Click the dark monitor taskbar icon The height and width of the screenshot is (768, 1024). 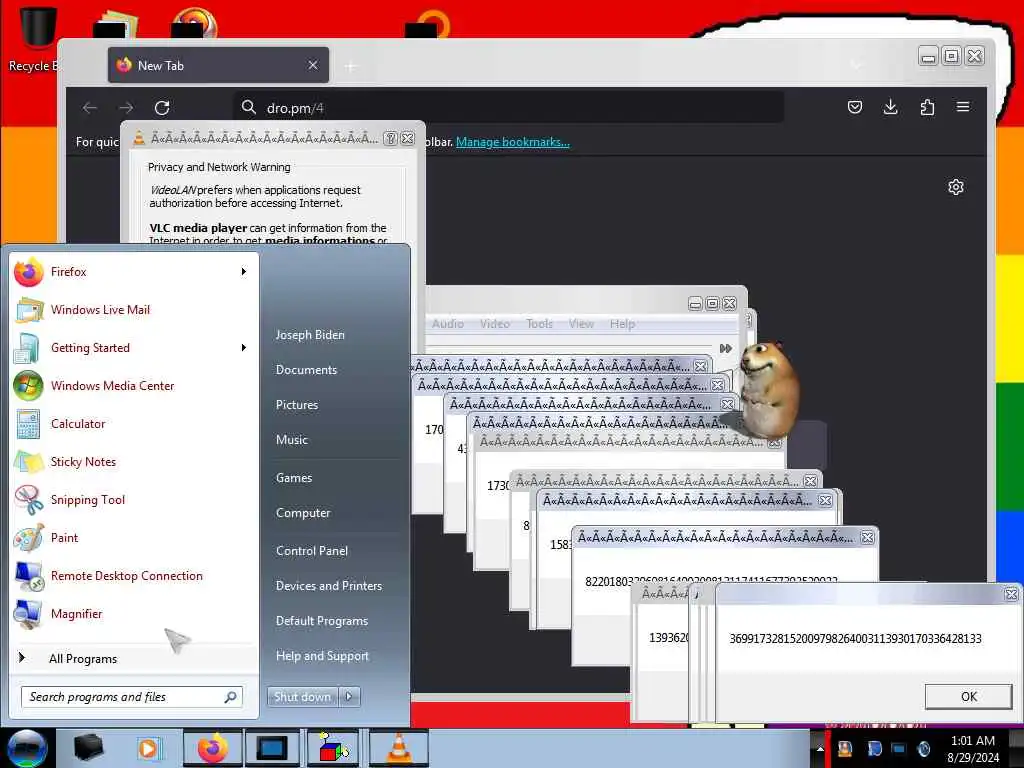click(272, 748)
